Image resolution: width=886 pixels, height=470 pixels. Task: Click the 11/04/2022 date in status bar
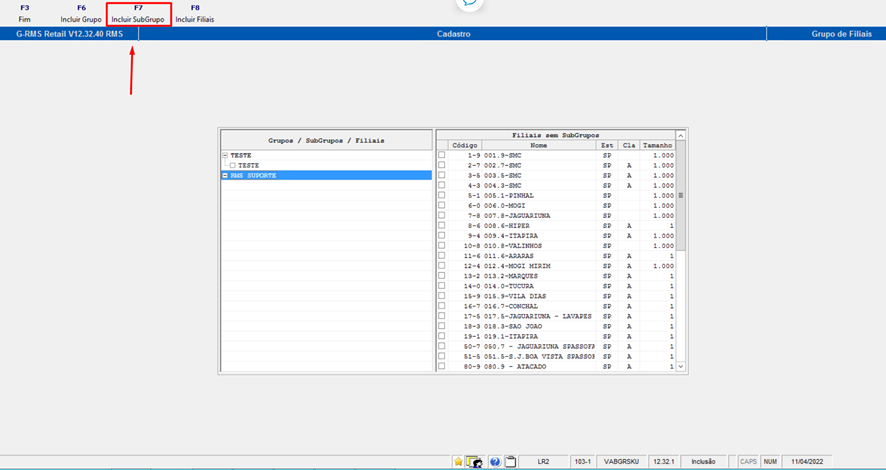[x=807, y=462]
